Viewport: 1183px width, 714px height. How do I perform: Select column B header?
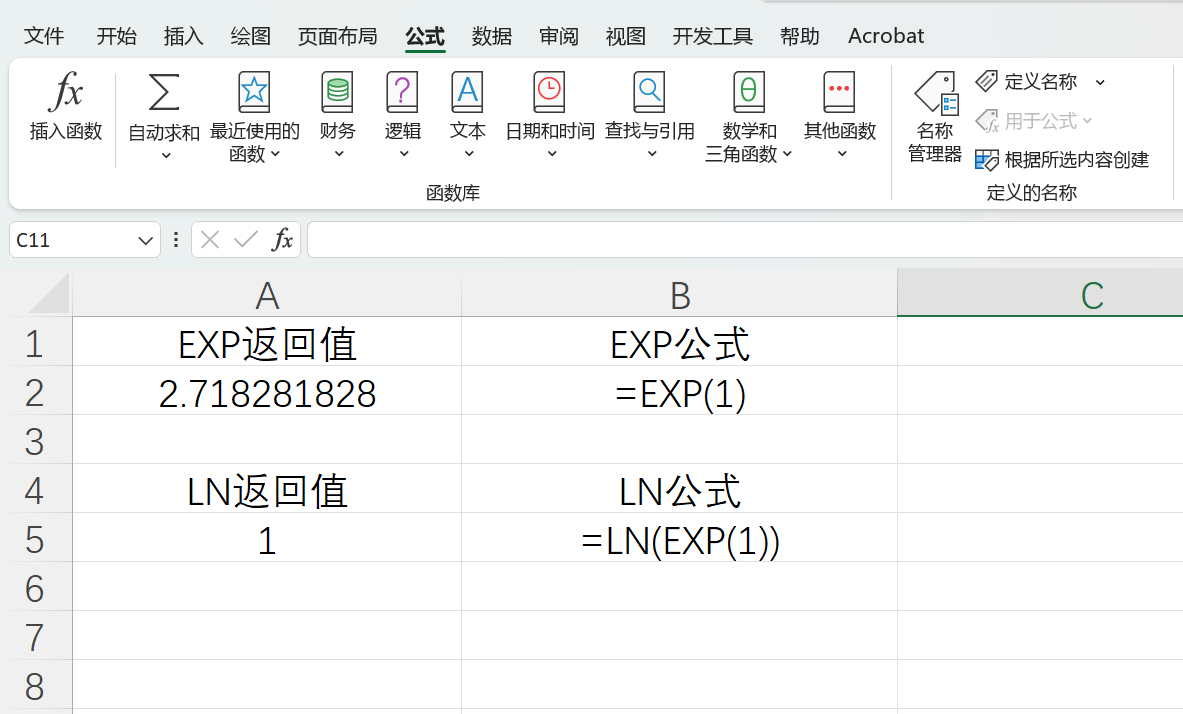(x=679, y=294)
